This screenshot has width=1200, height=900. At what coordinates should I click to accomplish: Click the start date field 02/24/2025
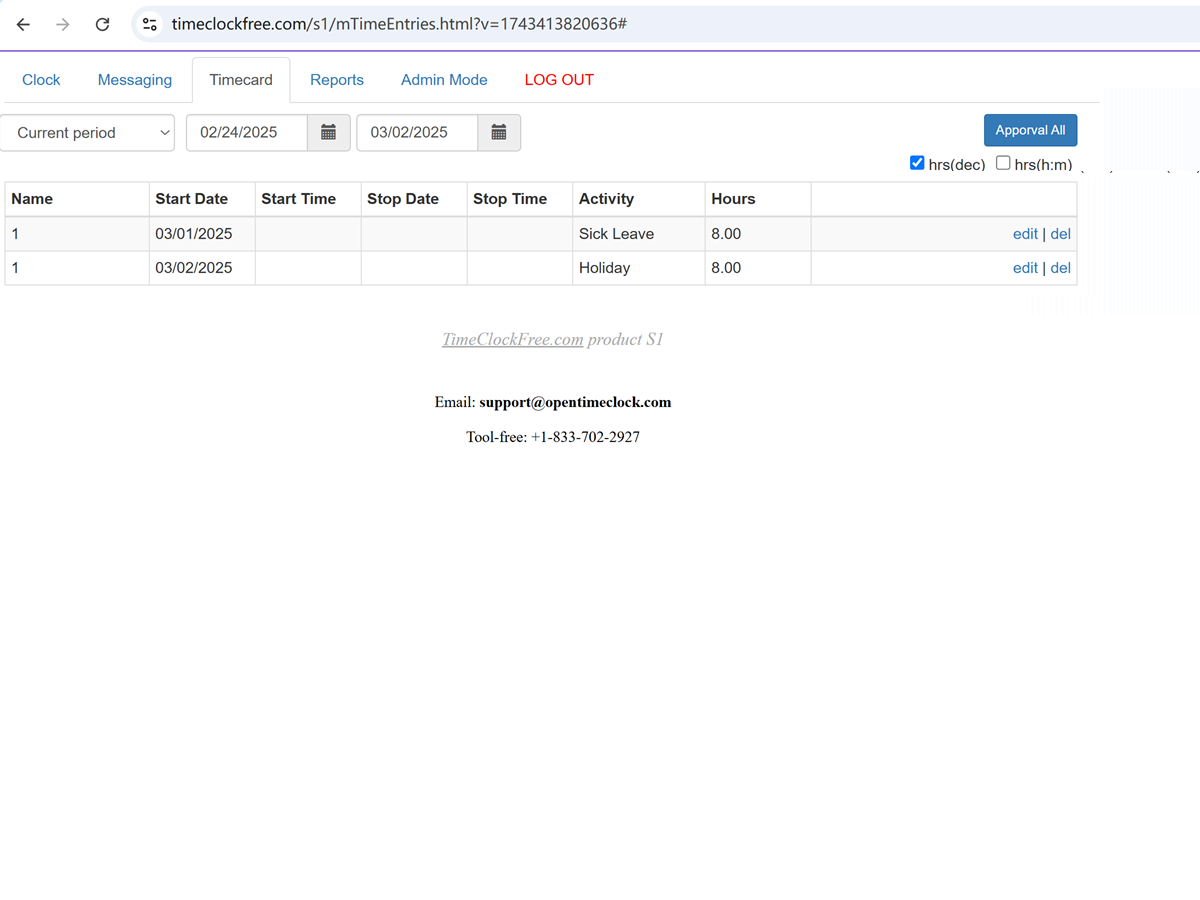coord(247,133)
